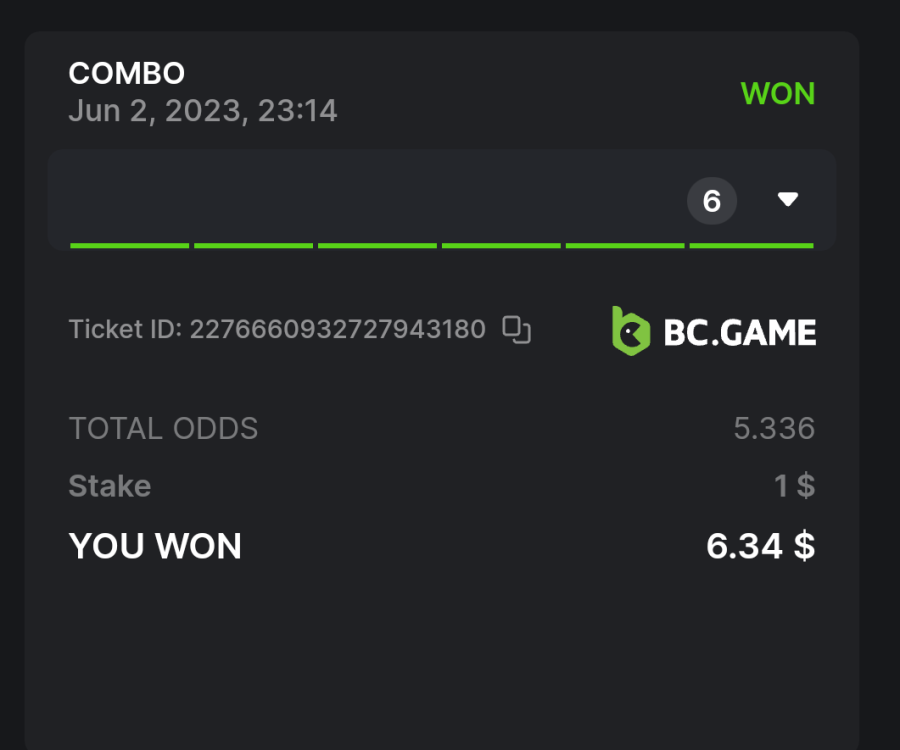900x750 pixels.
Task: Click the 6.34 $ winnings amount
Action: (x=760, y=546)
